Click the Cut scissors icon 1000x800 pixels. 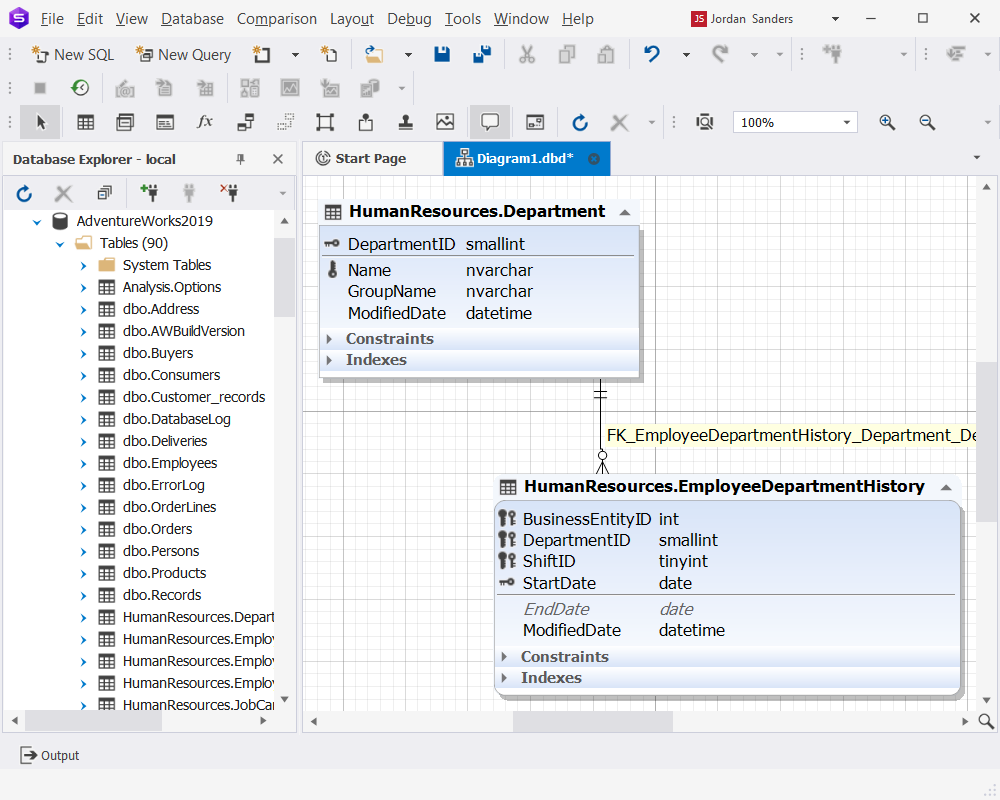coord(527,55)
